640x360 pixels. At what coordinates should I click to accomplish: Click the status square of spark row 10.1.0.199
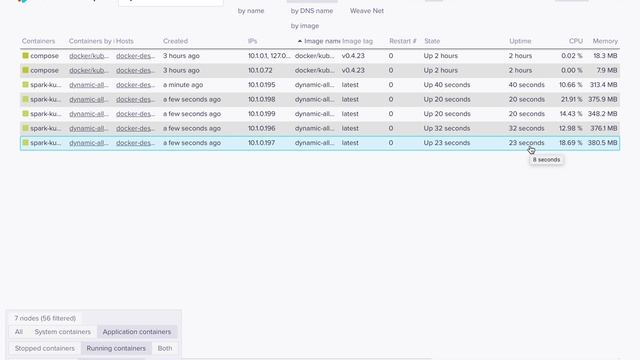(25, 114)
